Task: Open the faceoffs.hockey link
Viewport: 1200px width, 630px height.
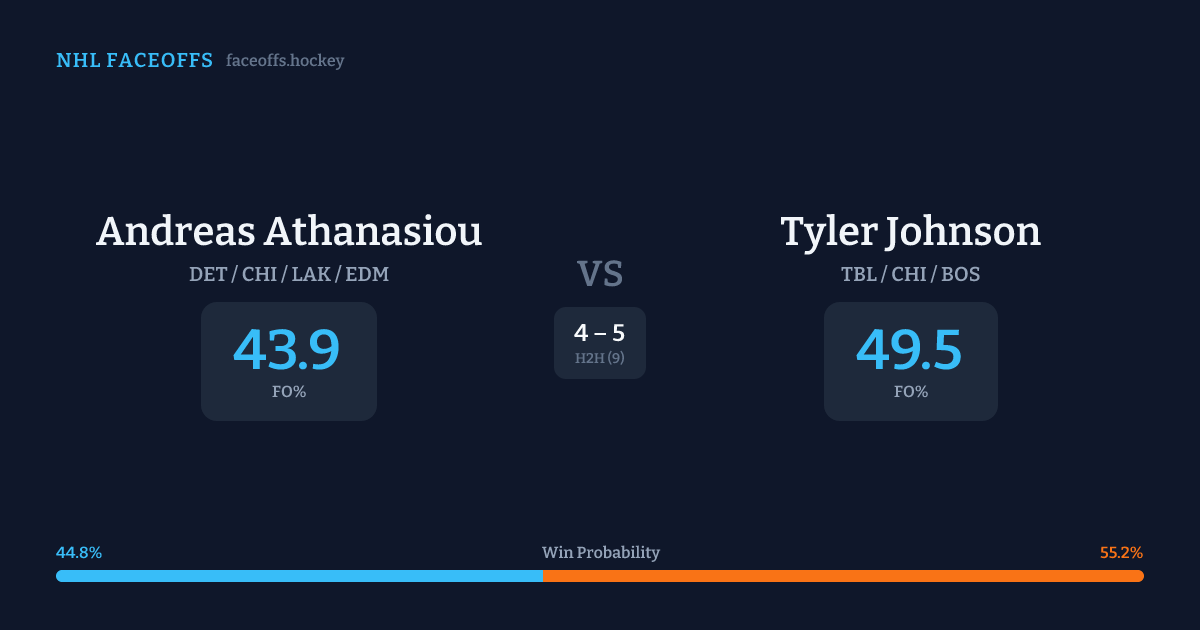Action: pos(285,61)
